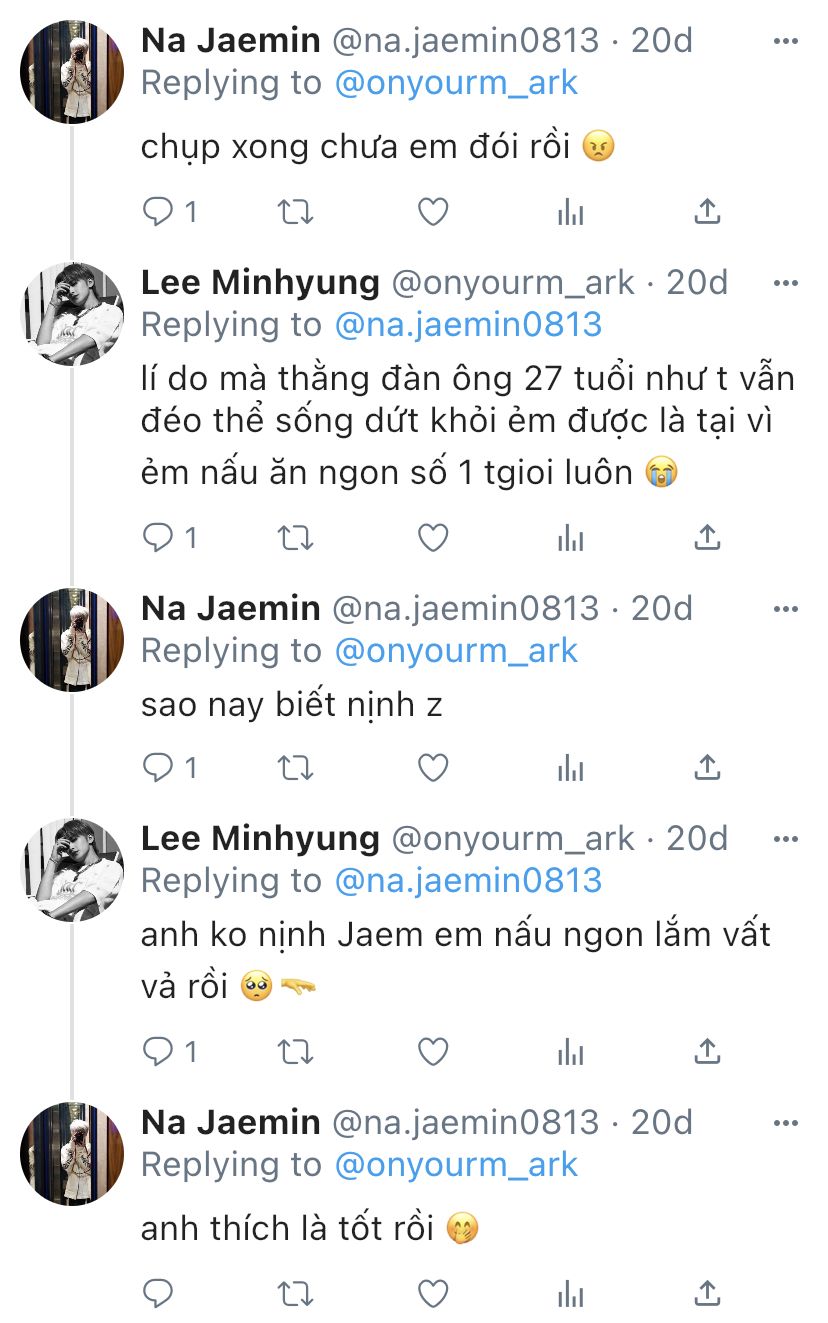Reply to the 'anh thích là tốt rồi' tweet
Viewport: 828px width, 1323px height.
pyautogui.click(x=159, y=1293)
